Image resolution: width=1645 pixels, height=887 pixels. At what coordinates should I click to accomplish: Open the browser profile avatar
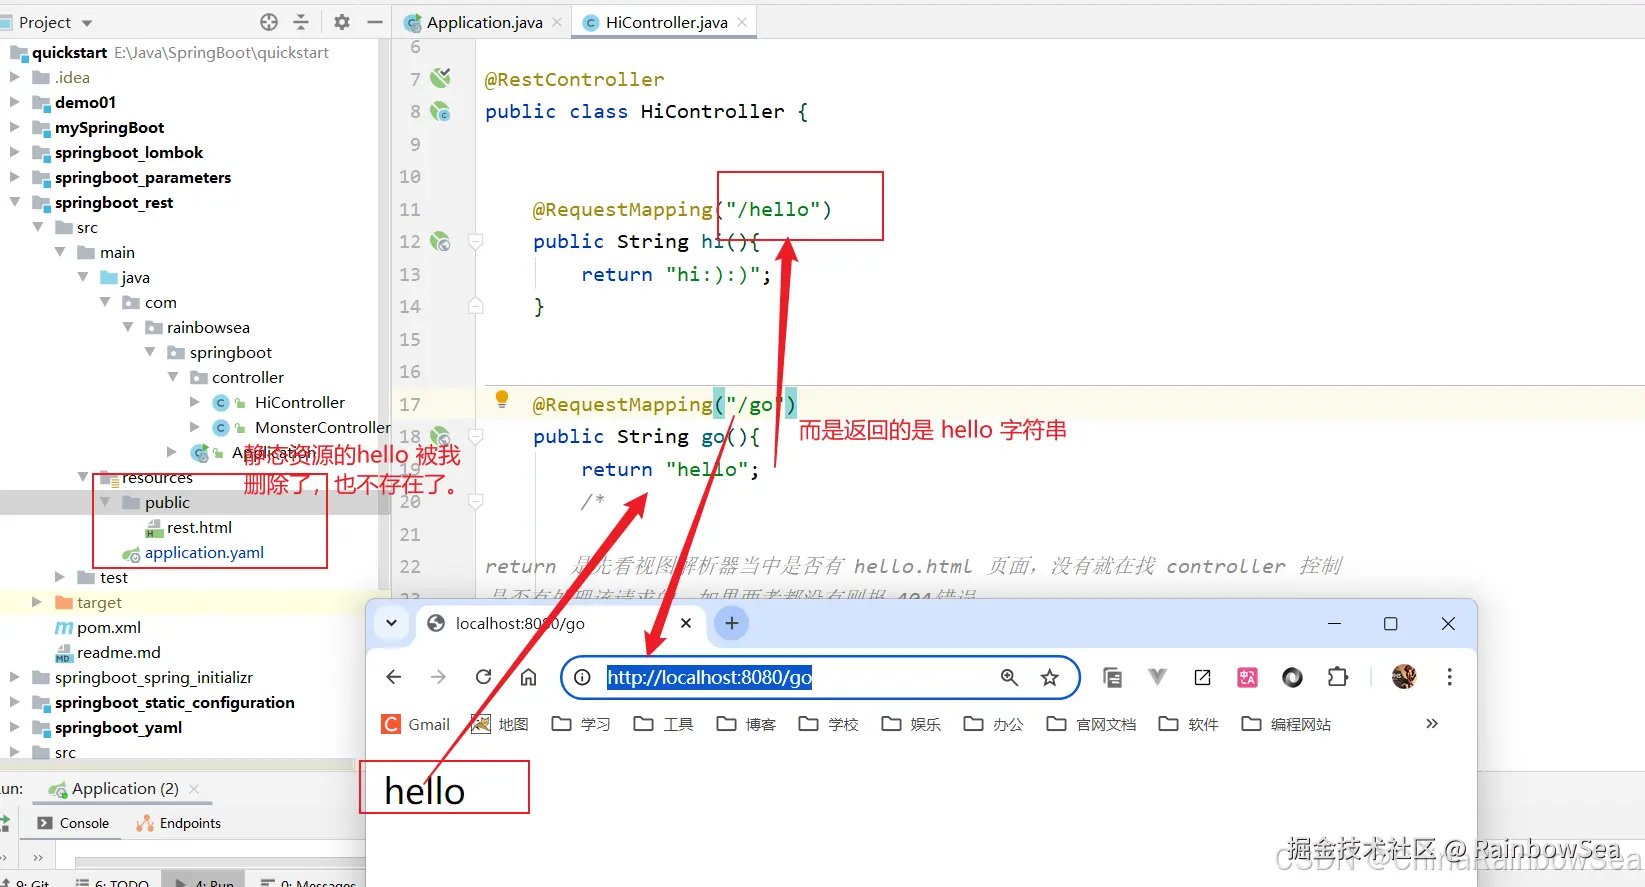pos(1404,677)
